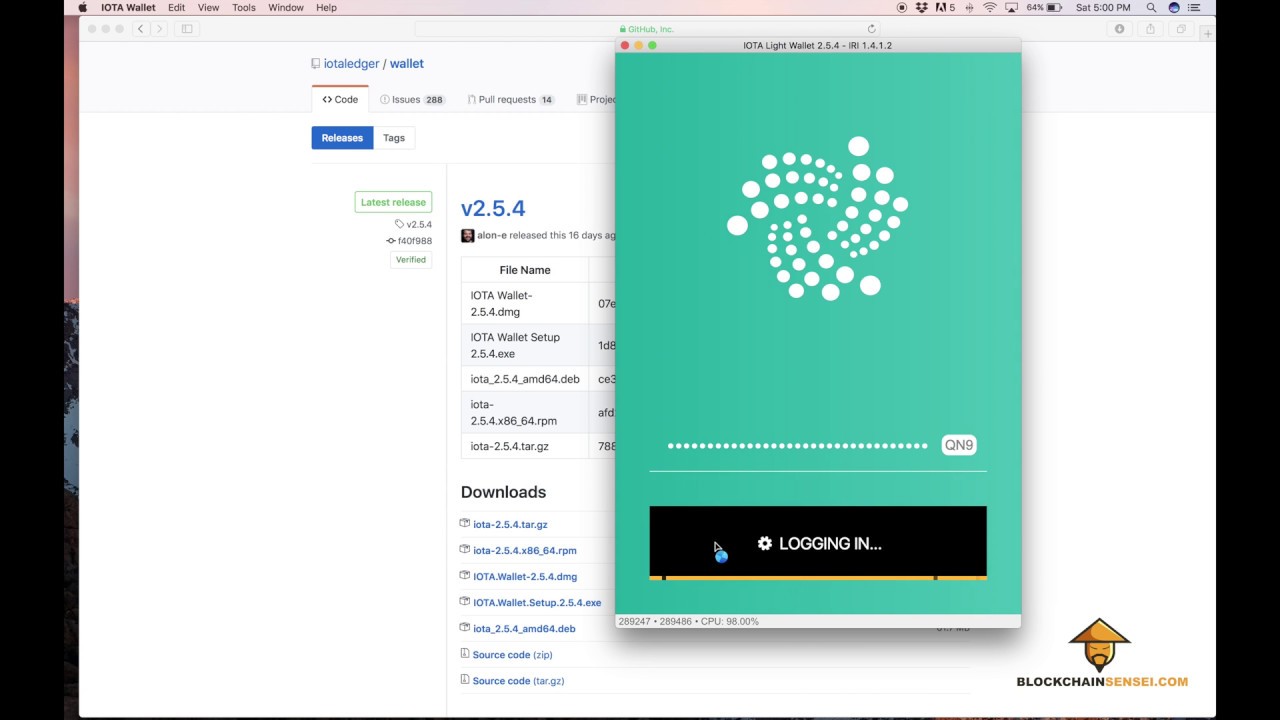Click the repository book icon
1280x720 pixels.
315,64
